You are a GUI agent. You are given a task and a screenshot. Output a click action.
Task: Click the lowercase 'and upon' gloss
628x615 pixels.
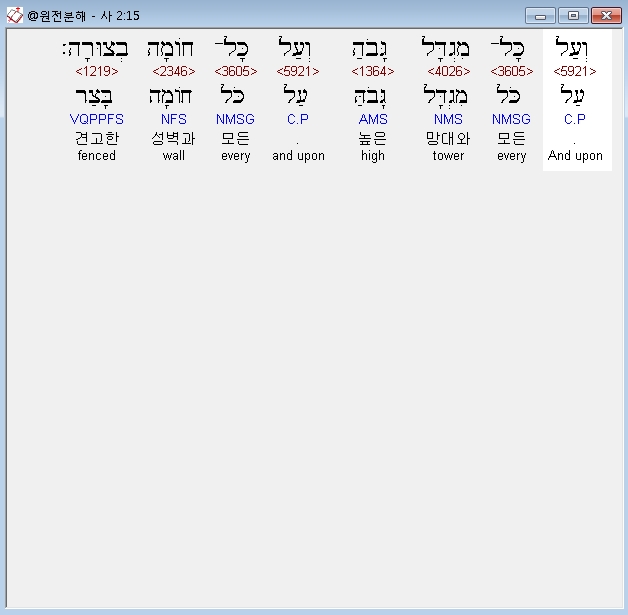coord(298,156)
